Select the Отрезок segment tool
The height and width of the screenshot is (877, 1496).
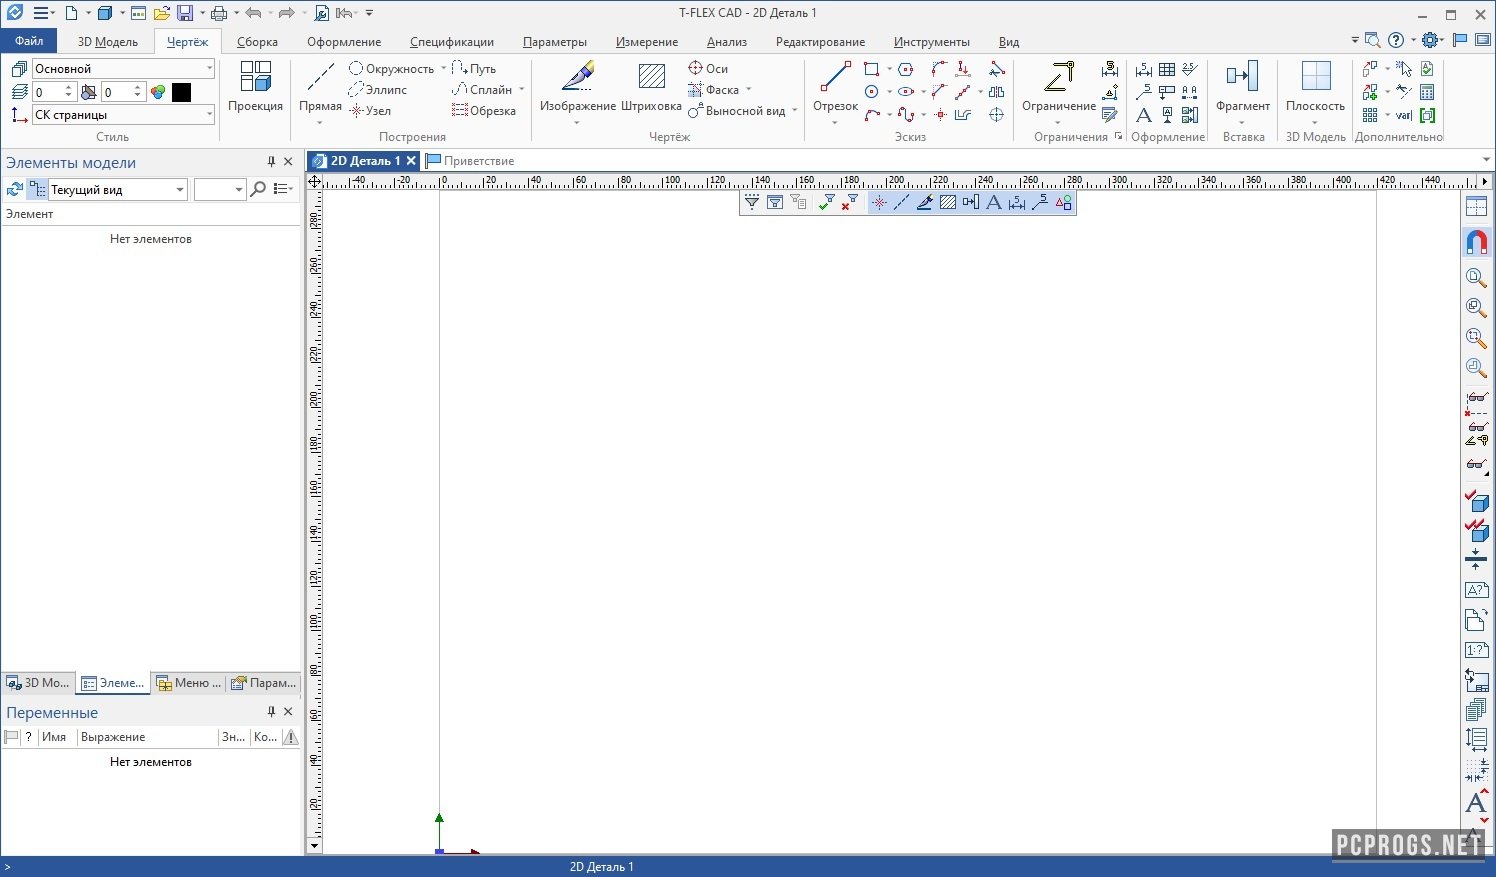(x=835, y=86)
